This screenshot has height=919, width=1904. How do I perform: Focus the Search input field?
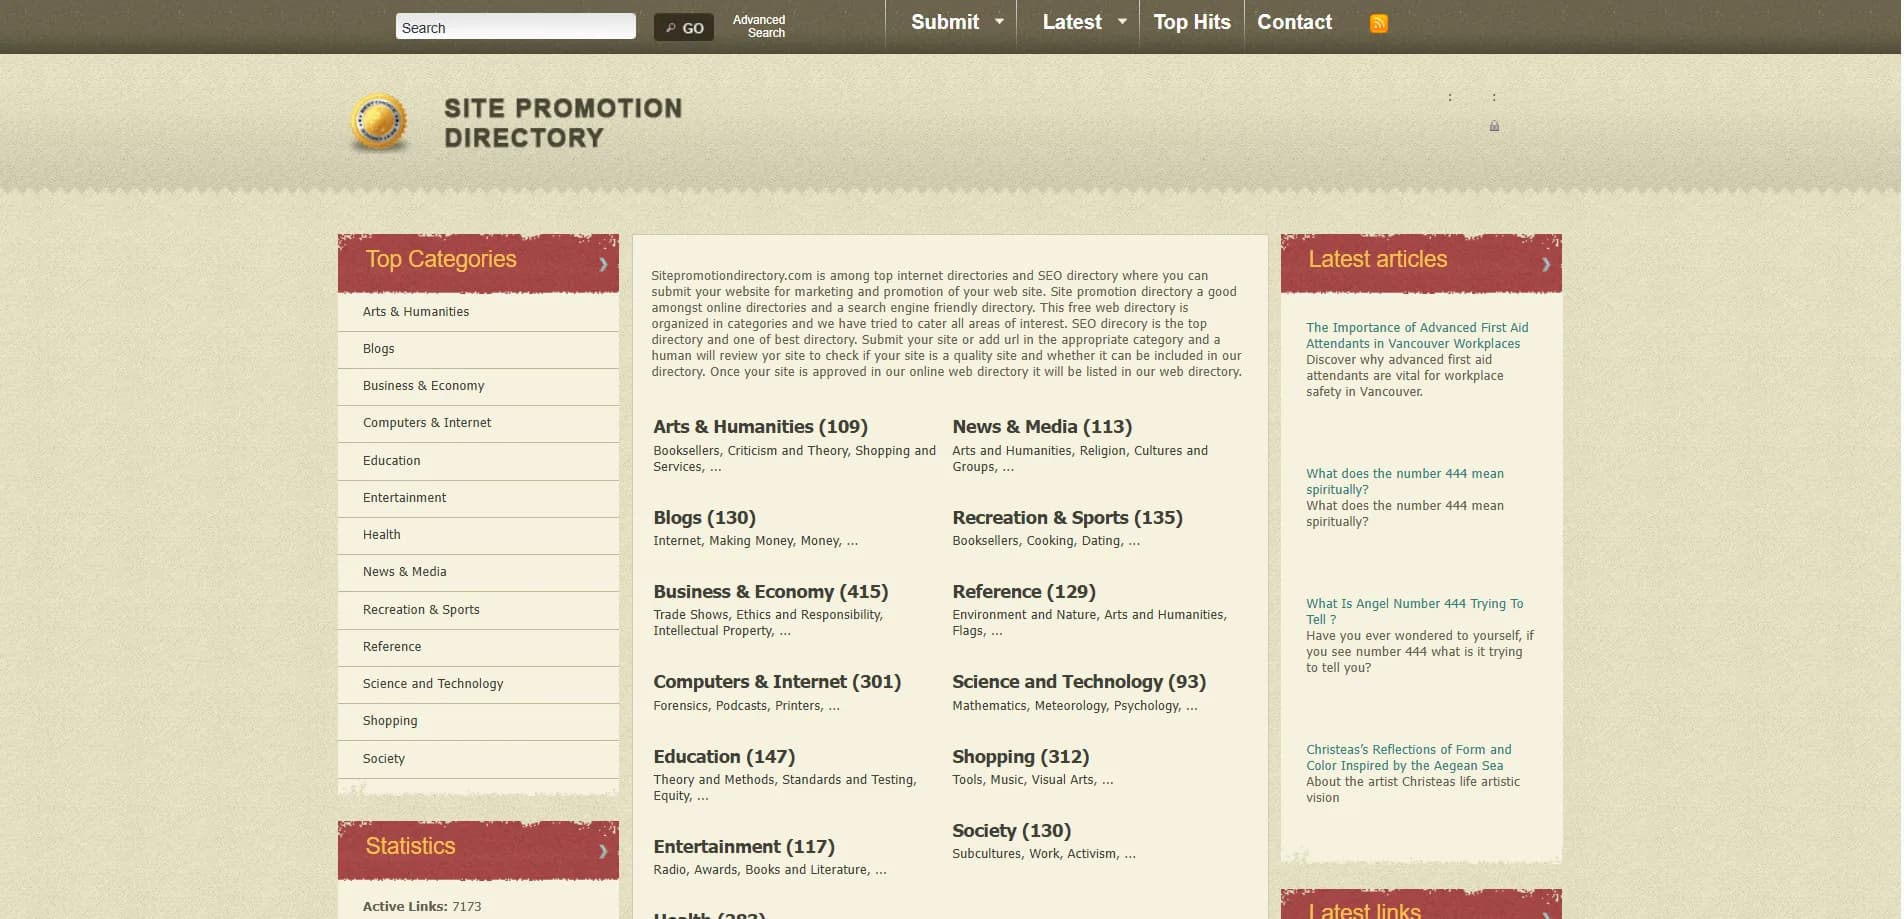tap(516, 27)
